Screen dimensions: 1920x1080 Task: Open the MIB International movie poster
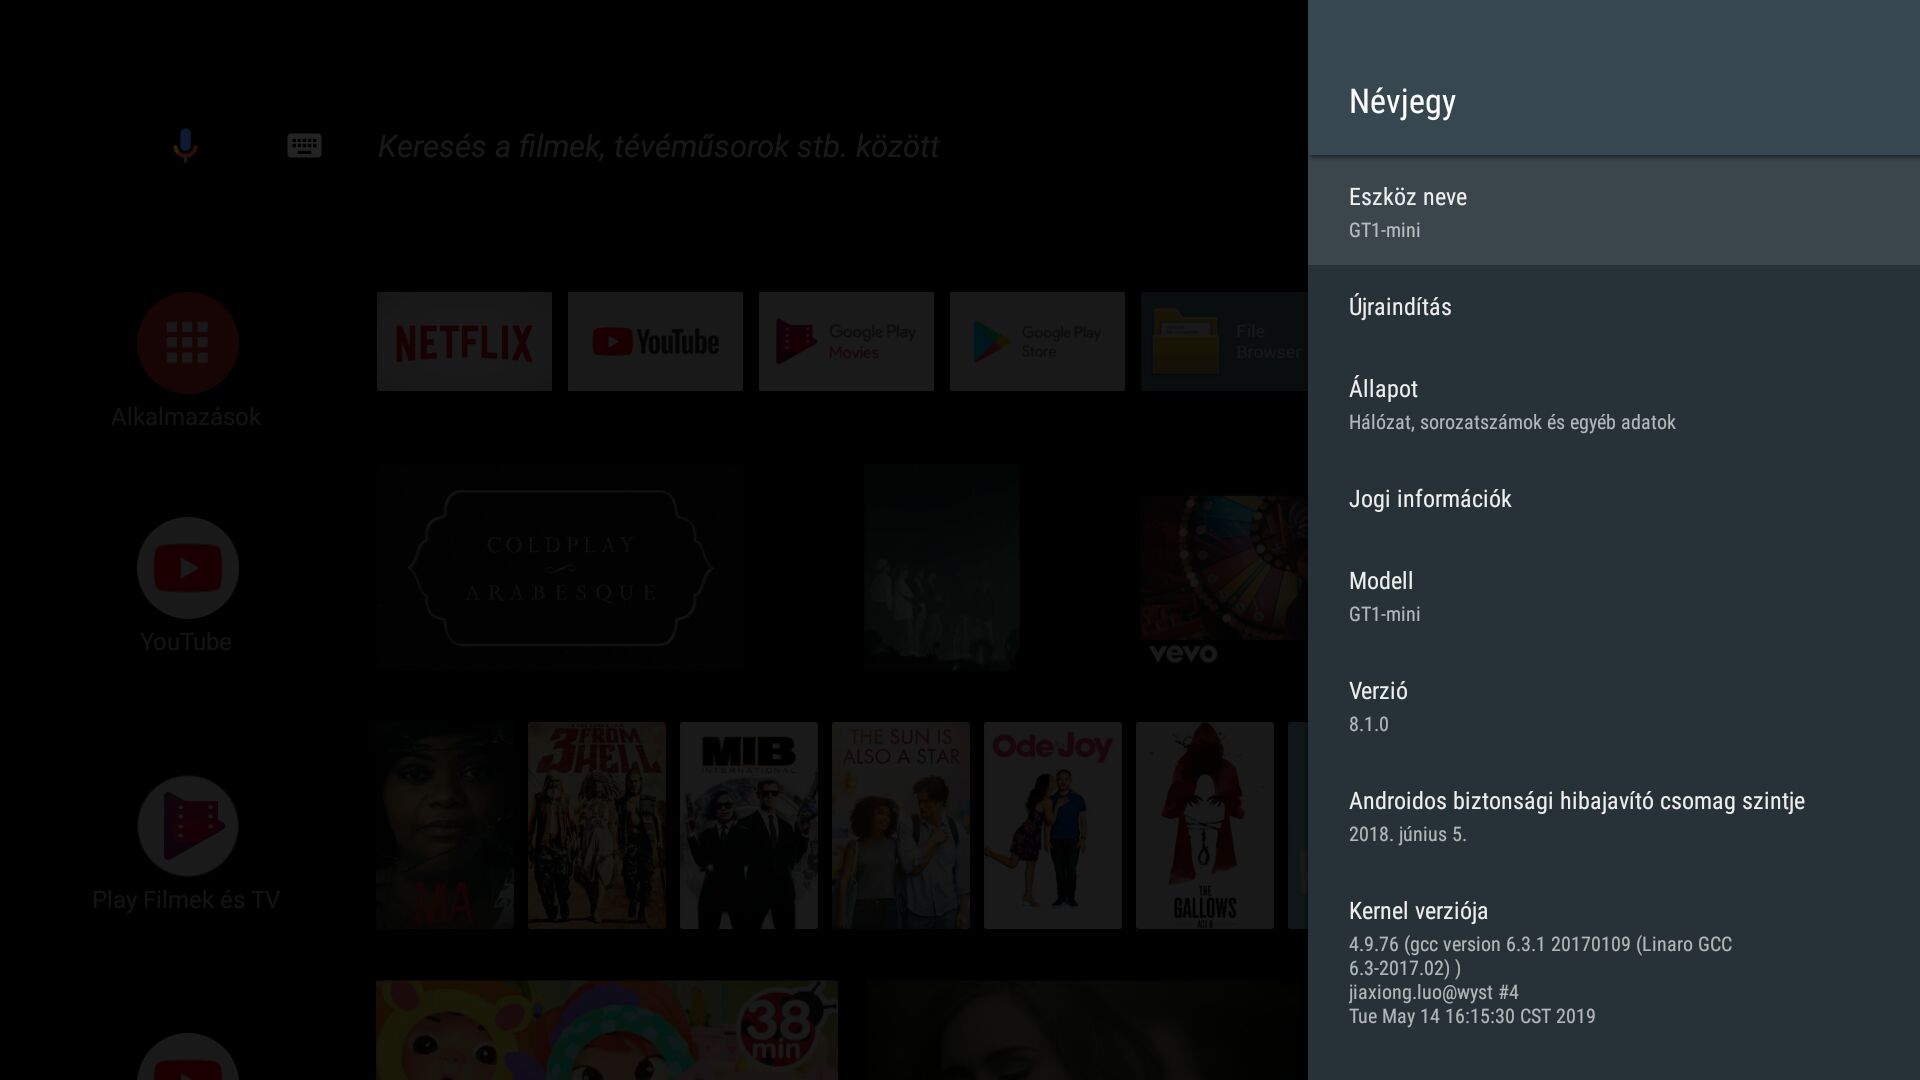(x=748, y=826)
